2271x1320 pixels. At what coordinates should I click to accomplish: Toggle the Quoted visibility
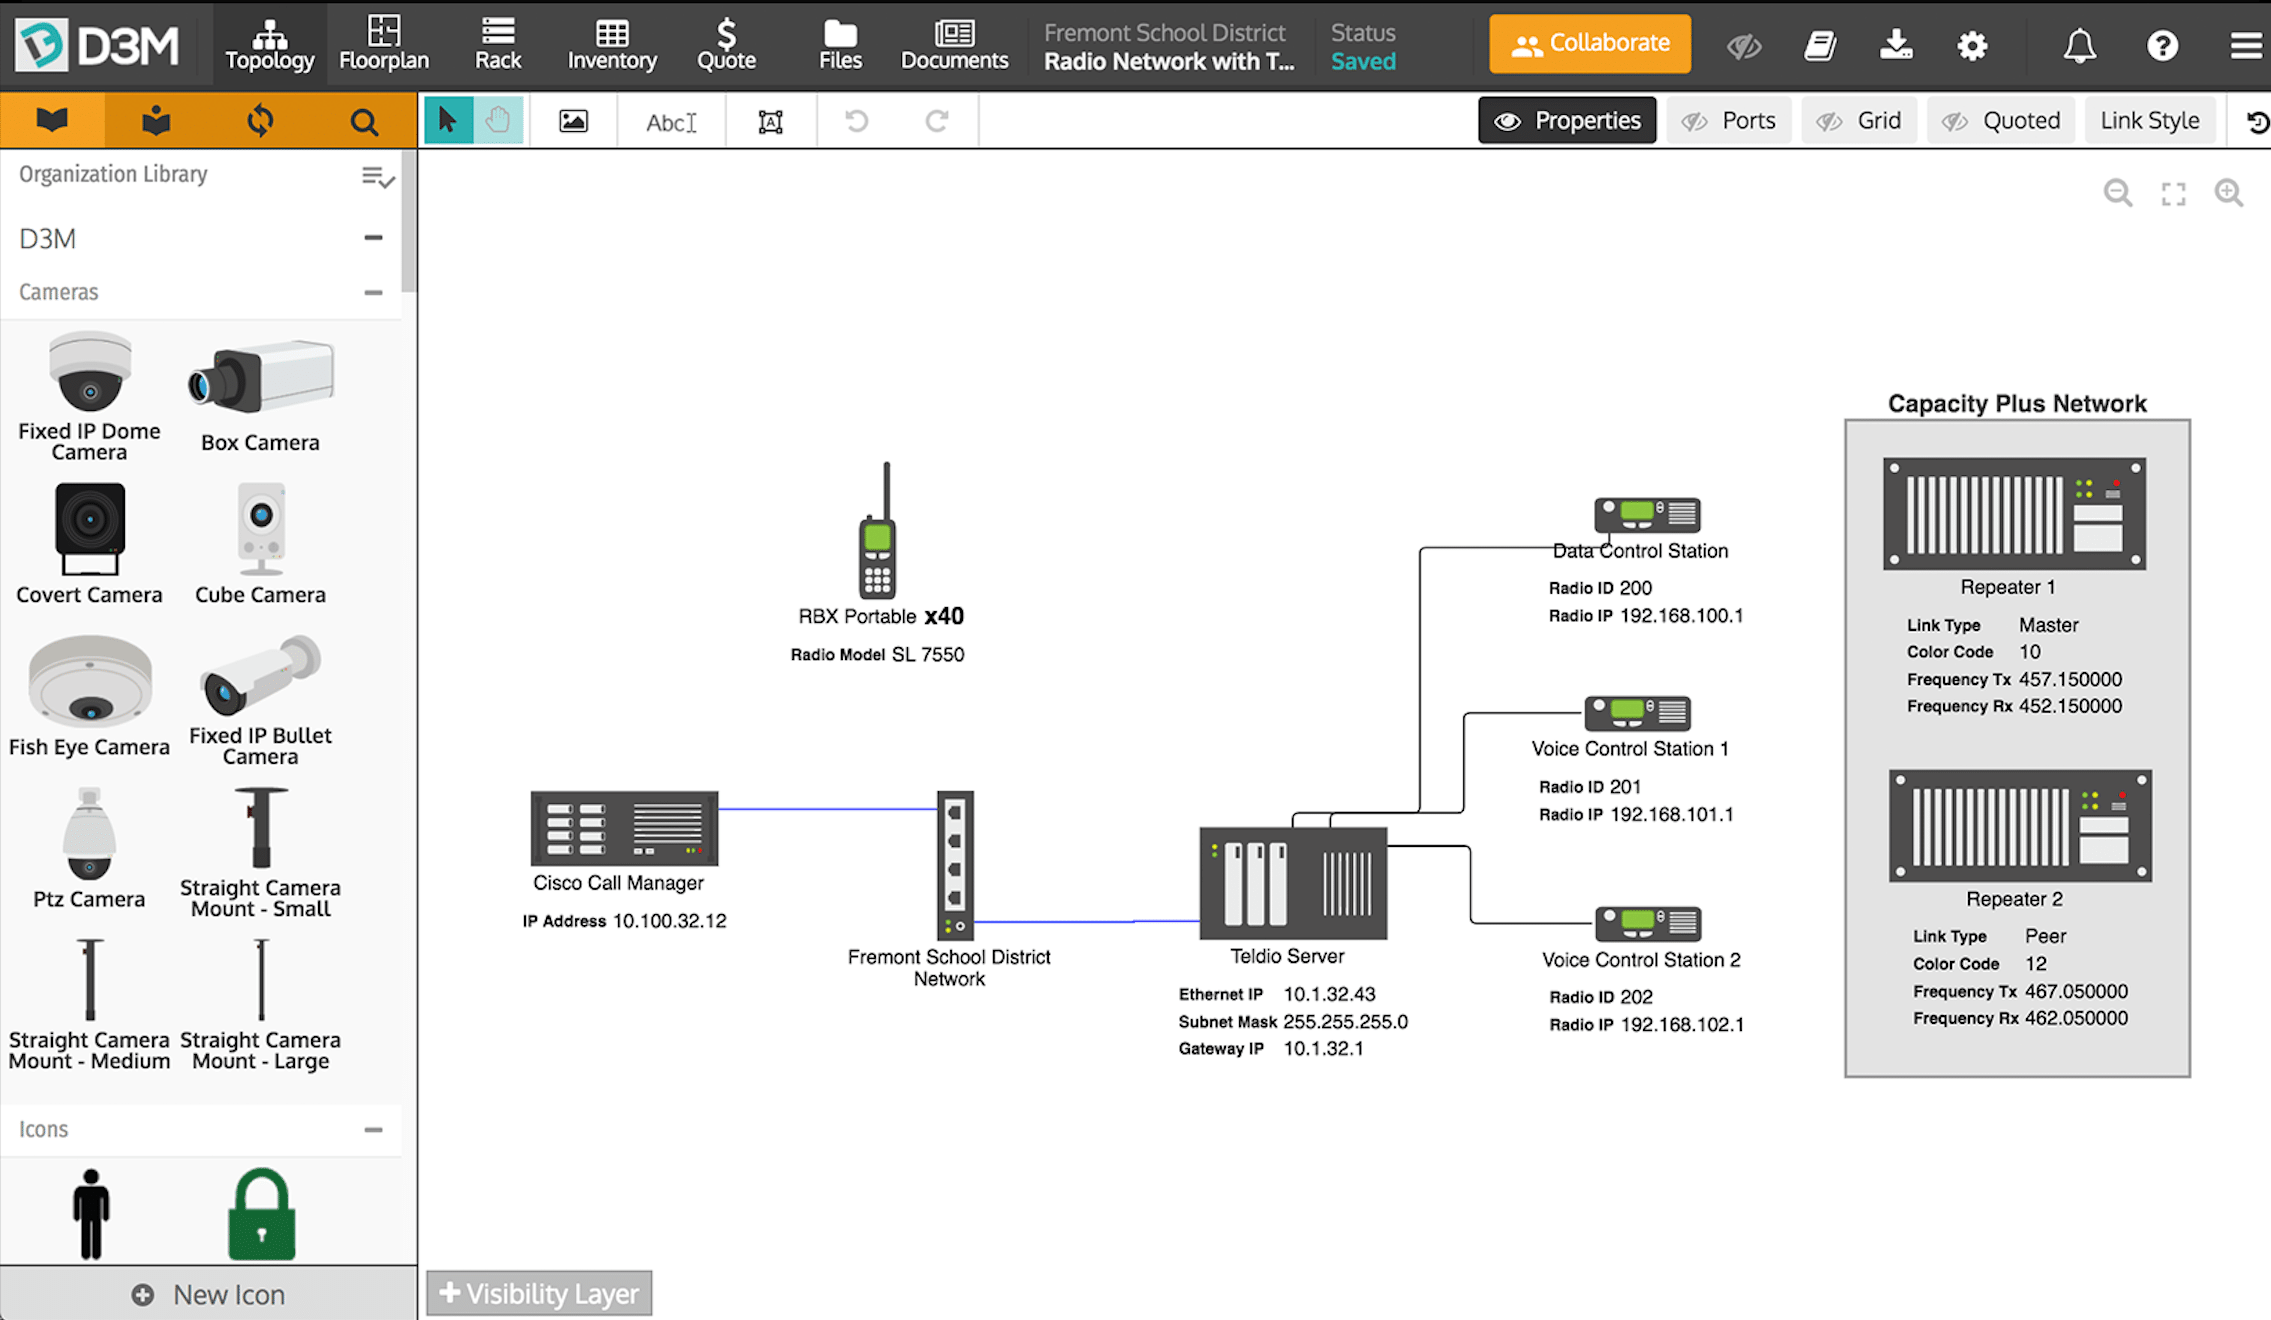tap(2000, 121)
